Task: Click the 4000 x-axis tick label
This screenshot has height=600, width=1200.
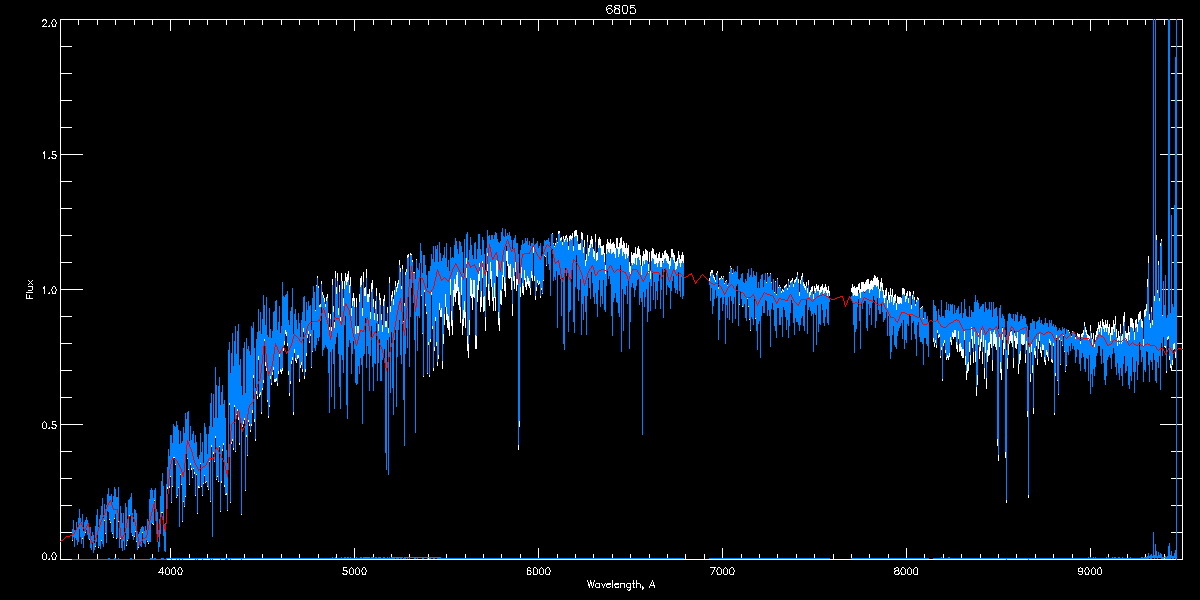Action: pos(170,572)
